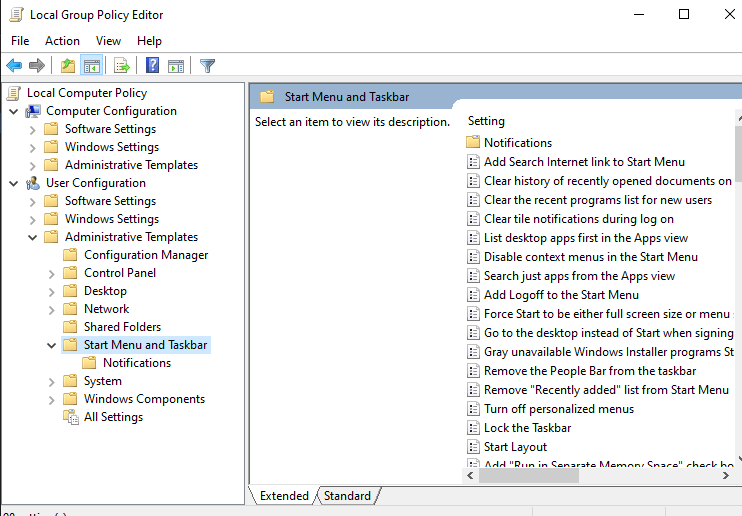Screen dimensions: 742x516
Task: Click the Up one level folder icon
Action: [68, 65]
